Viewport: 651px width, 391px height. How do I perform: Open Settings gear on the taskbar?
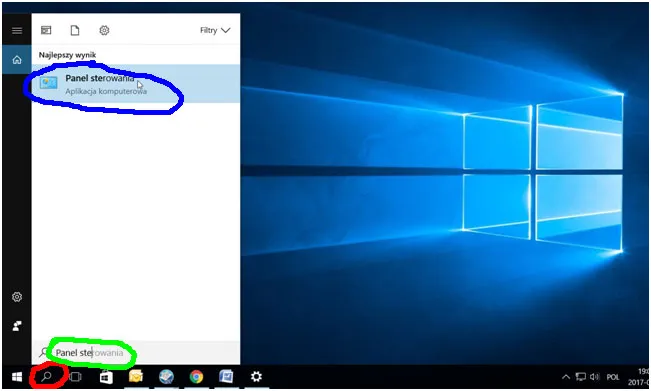coord(256,376)
